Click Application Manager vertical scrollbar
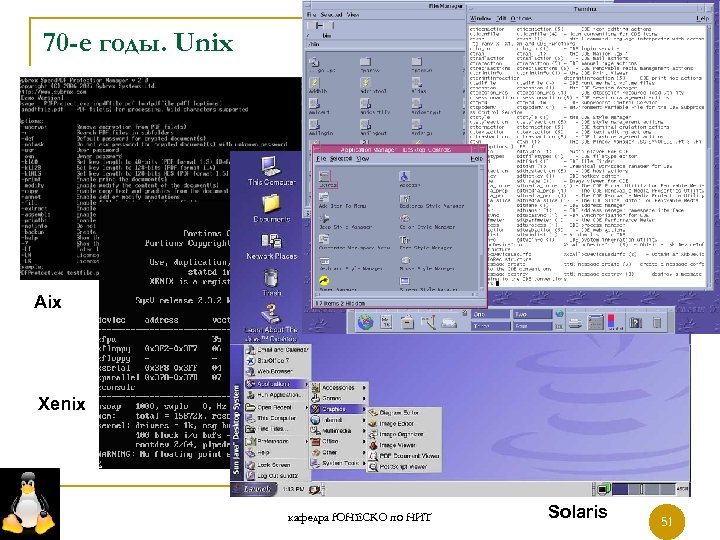 coord(482,228)
